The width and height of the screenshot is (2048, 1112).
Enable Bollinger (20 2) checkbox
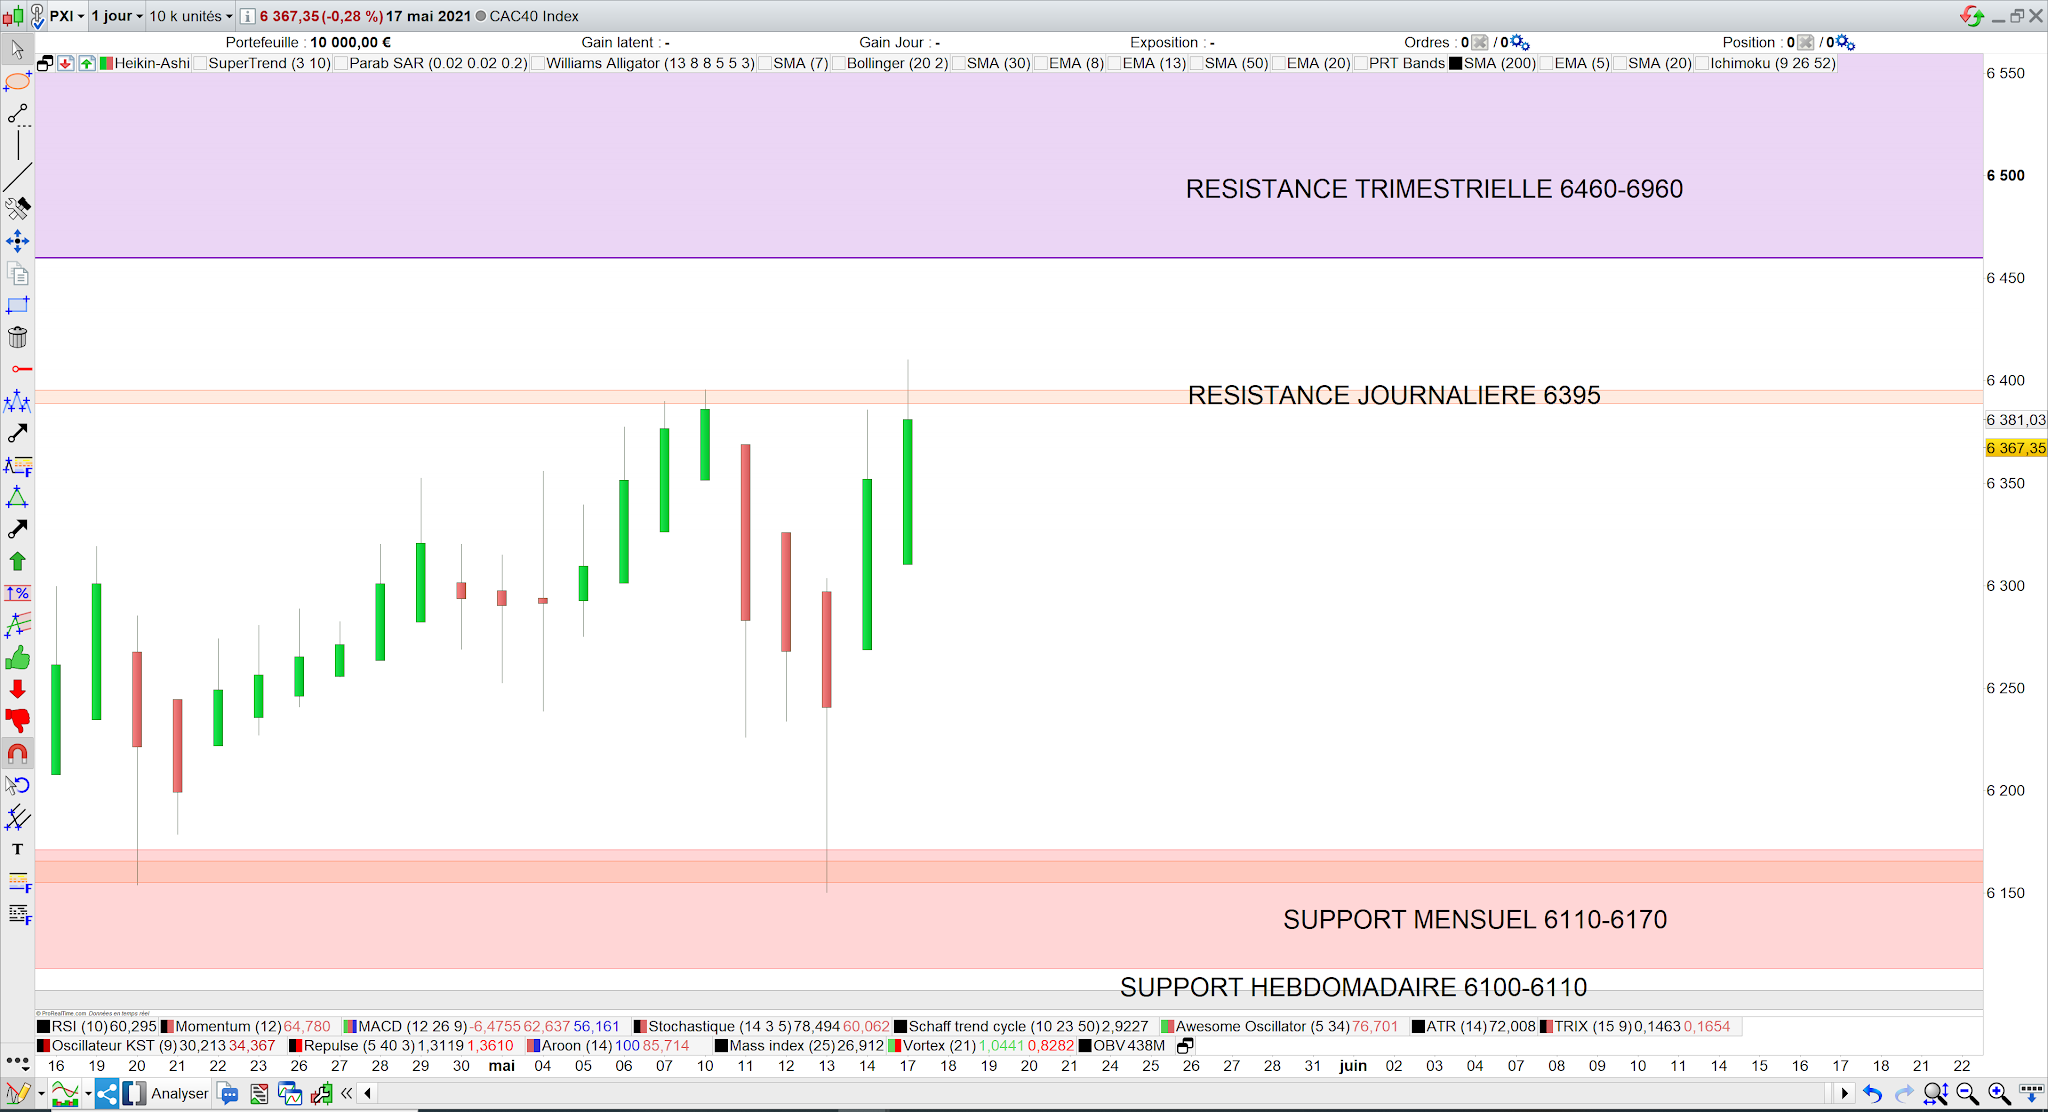point(838,63)
